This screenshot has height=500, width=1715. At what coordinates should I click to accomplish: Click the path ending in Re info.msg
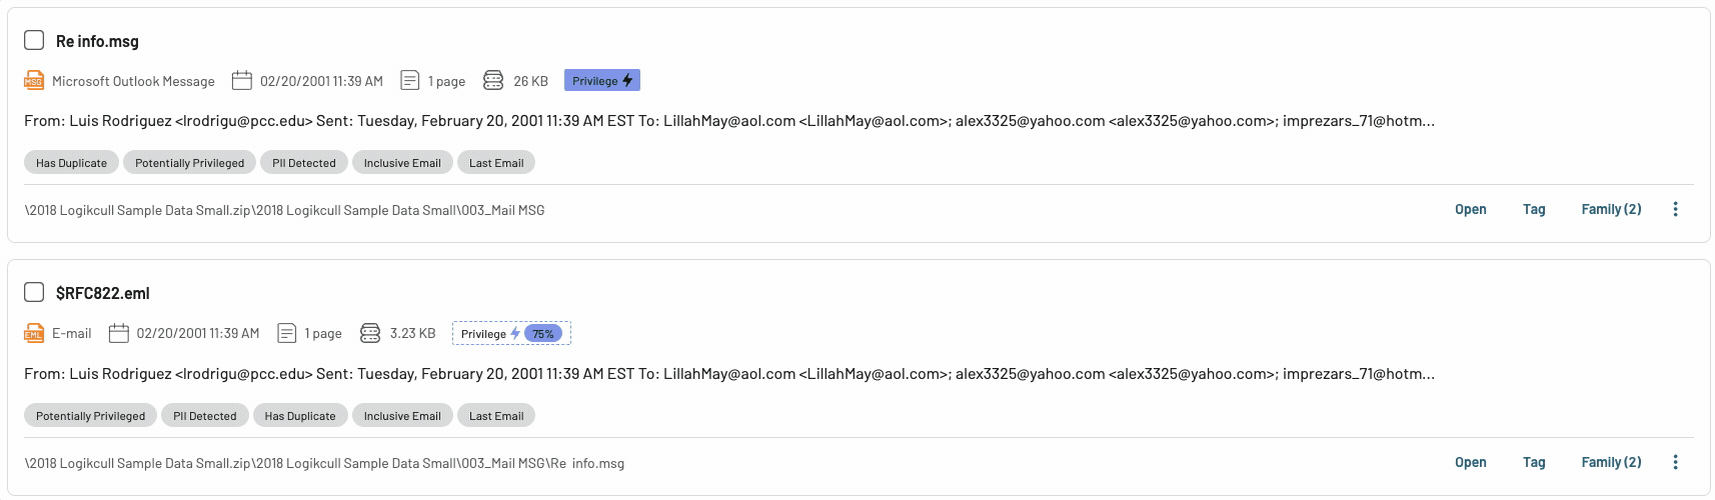click(x=324, y=463)
